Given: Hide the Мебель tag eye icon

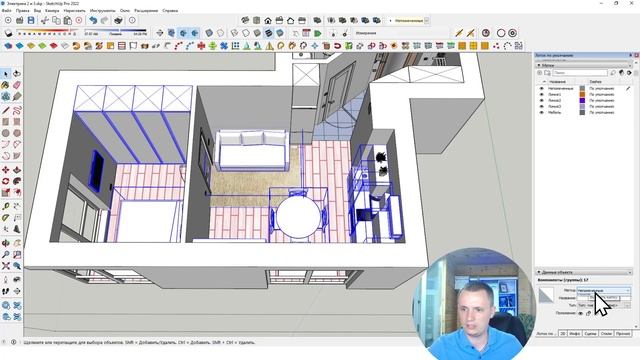Looking at the screenshot, I should coord(542,112).
